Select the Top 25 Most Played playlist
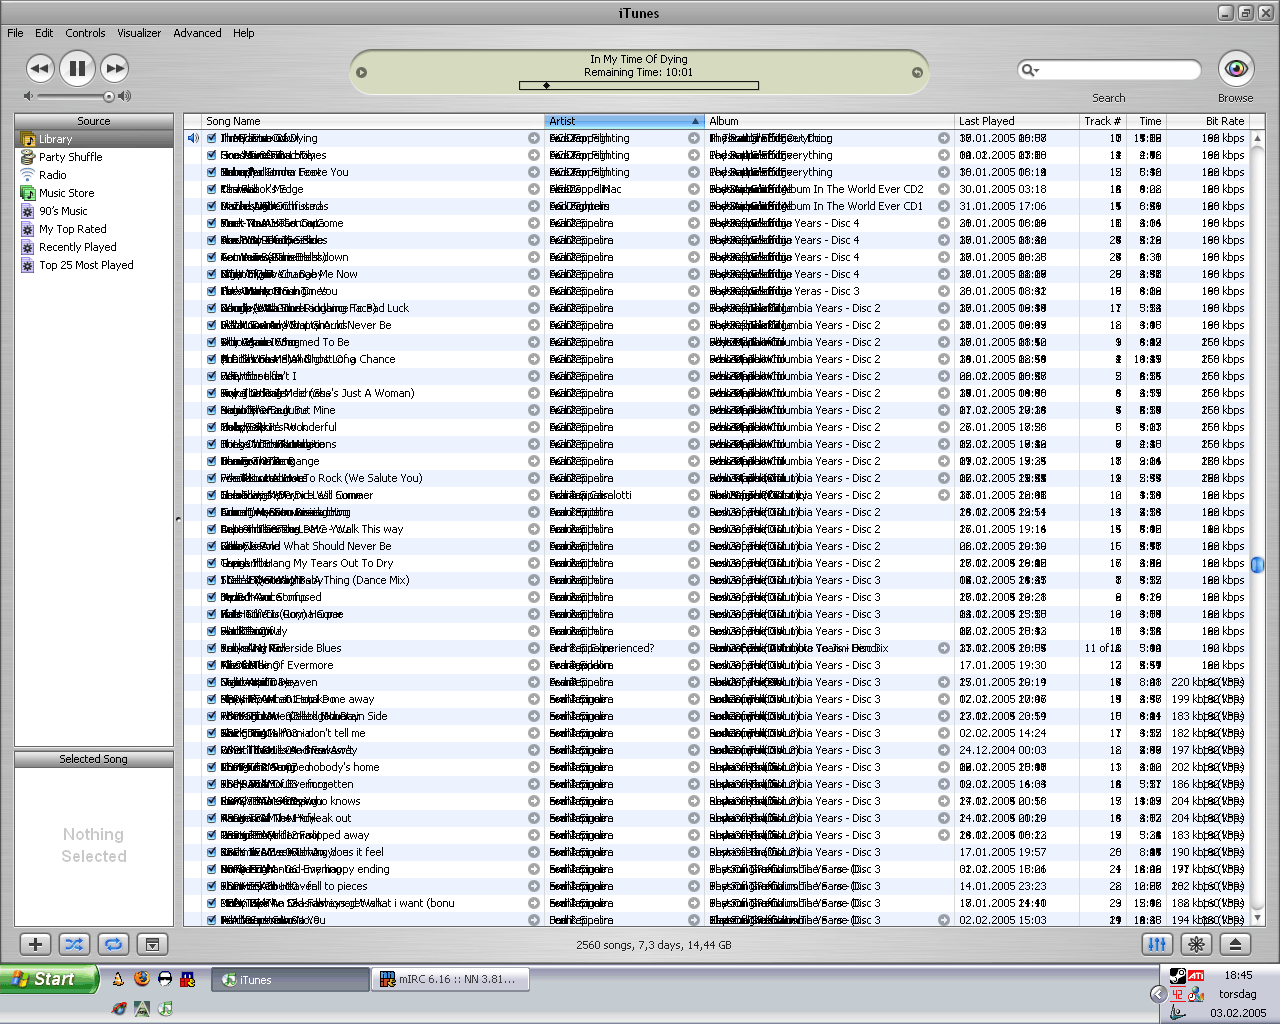 click(94, 265)
